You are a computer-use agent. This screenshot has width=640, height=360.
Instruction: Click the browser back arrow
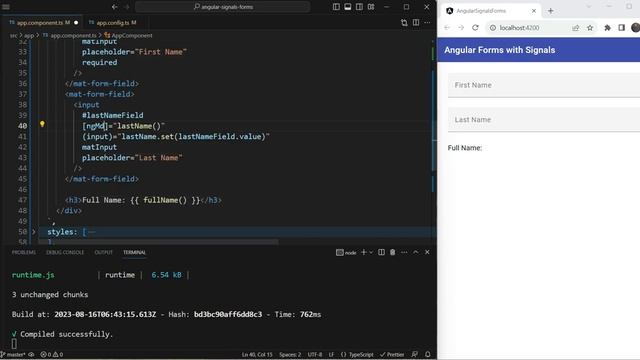(447, 28)
